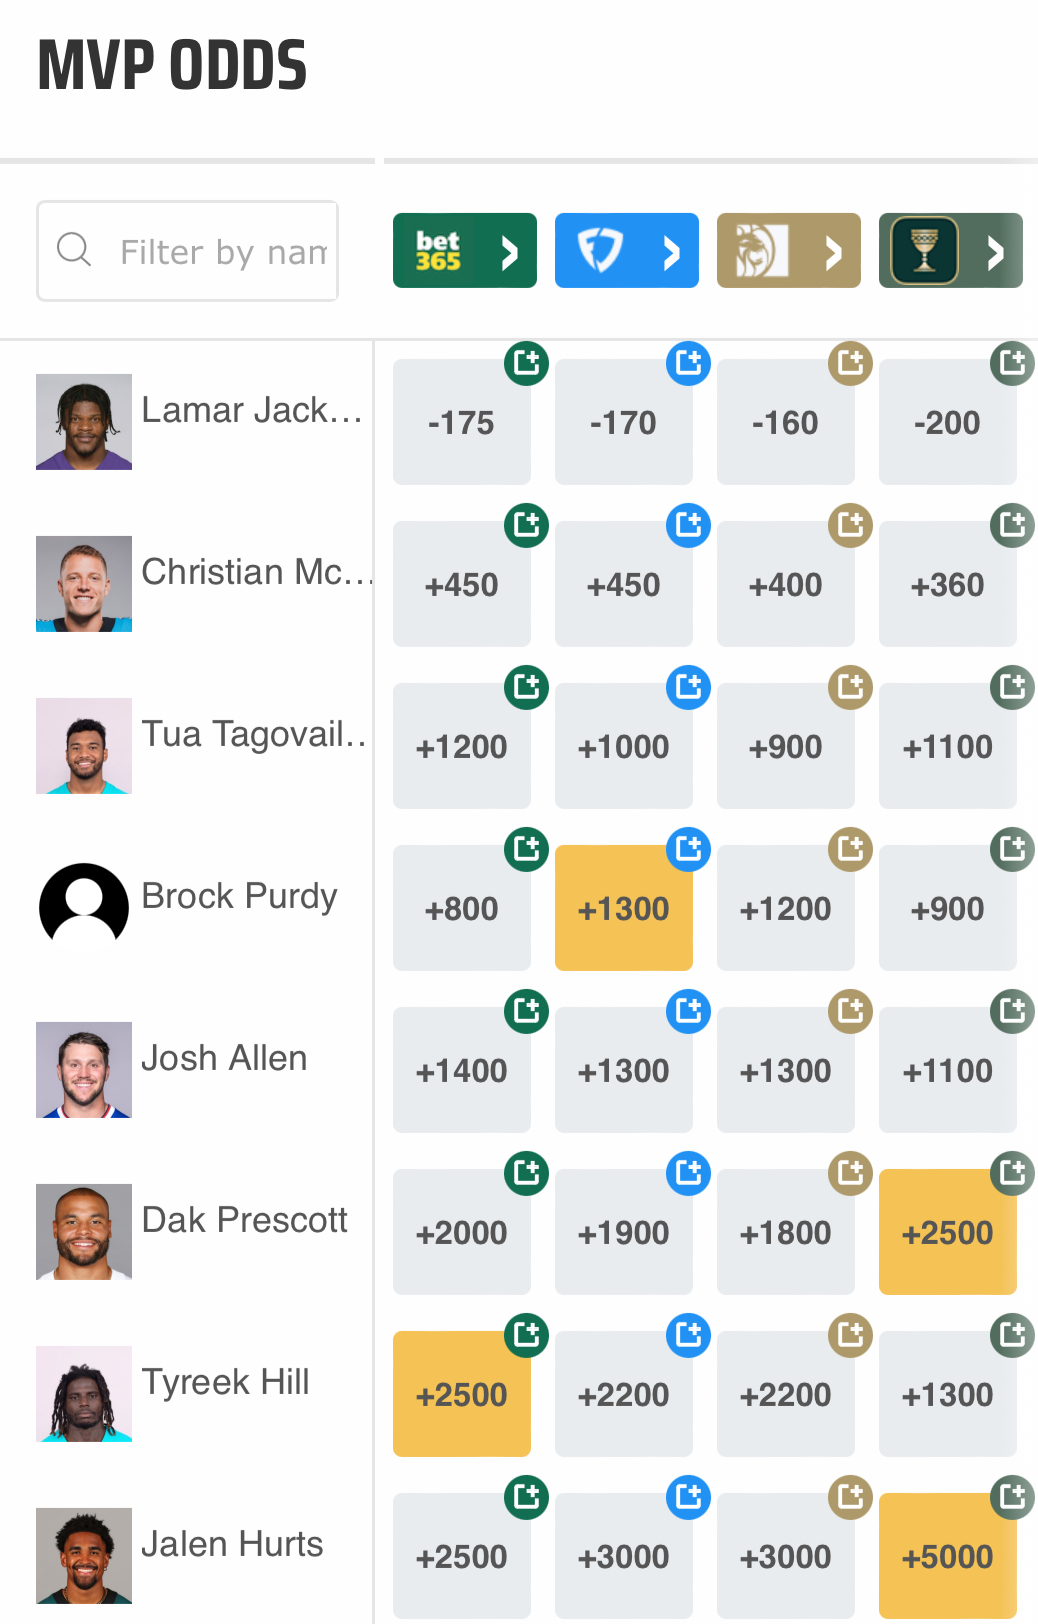The image size is (1038, 1624).
Task: Click FanDuel betslip icon for Josh Allen
Action: 688,1011
